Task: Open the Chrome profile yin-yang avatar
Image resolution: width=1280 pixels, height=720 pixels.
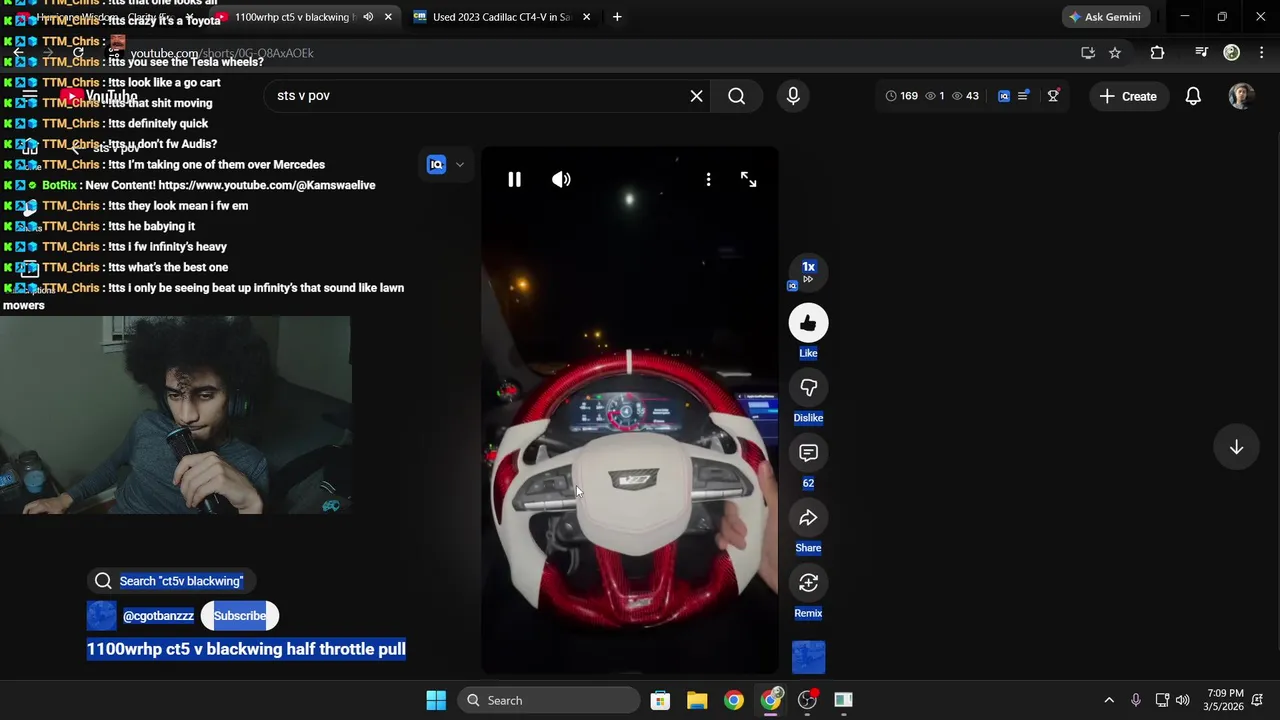Action: [x=1232, y=53]
